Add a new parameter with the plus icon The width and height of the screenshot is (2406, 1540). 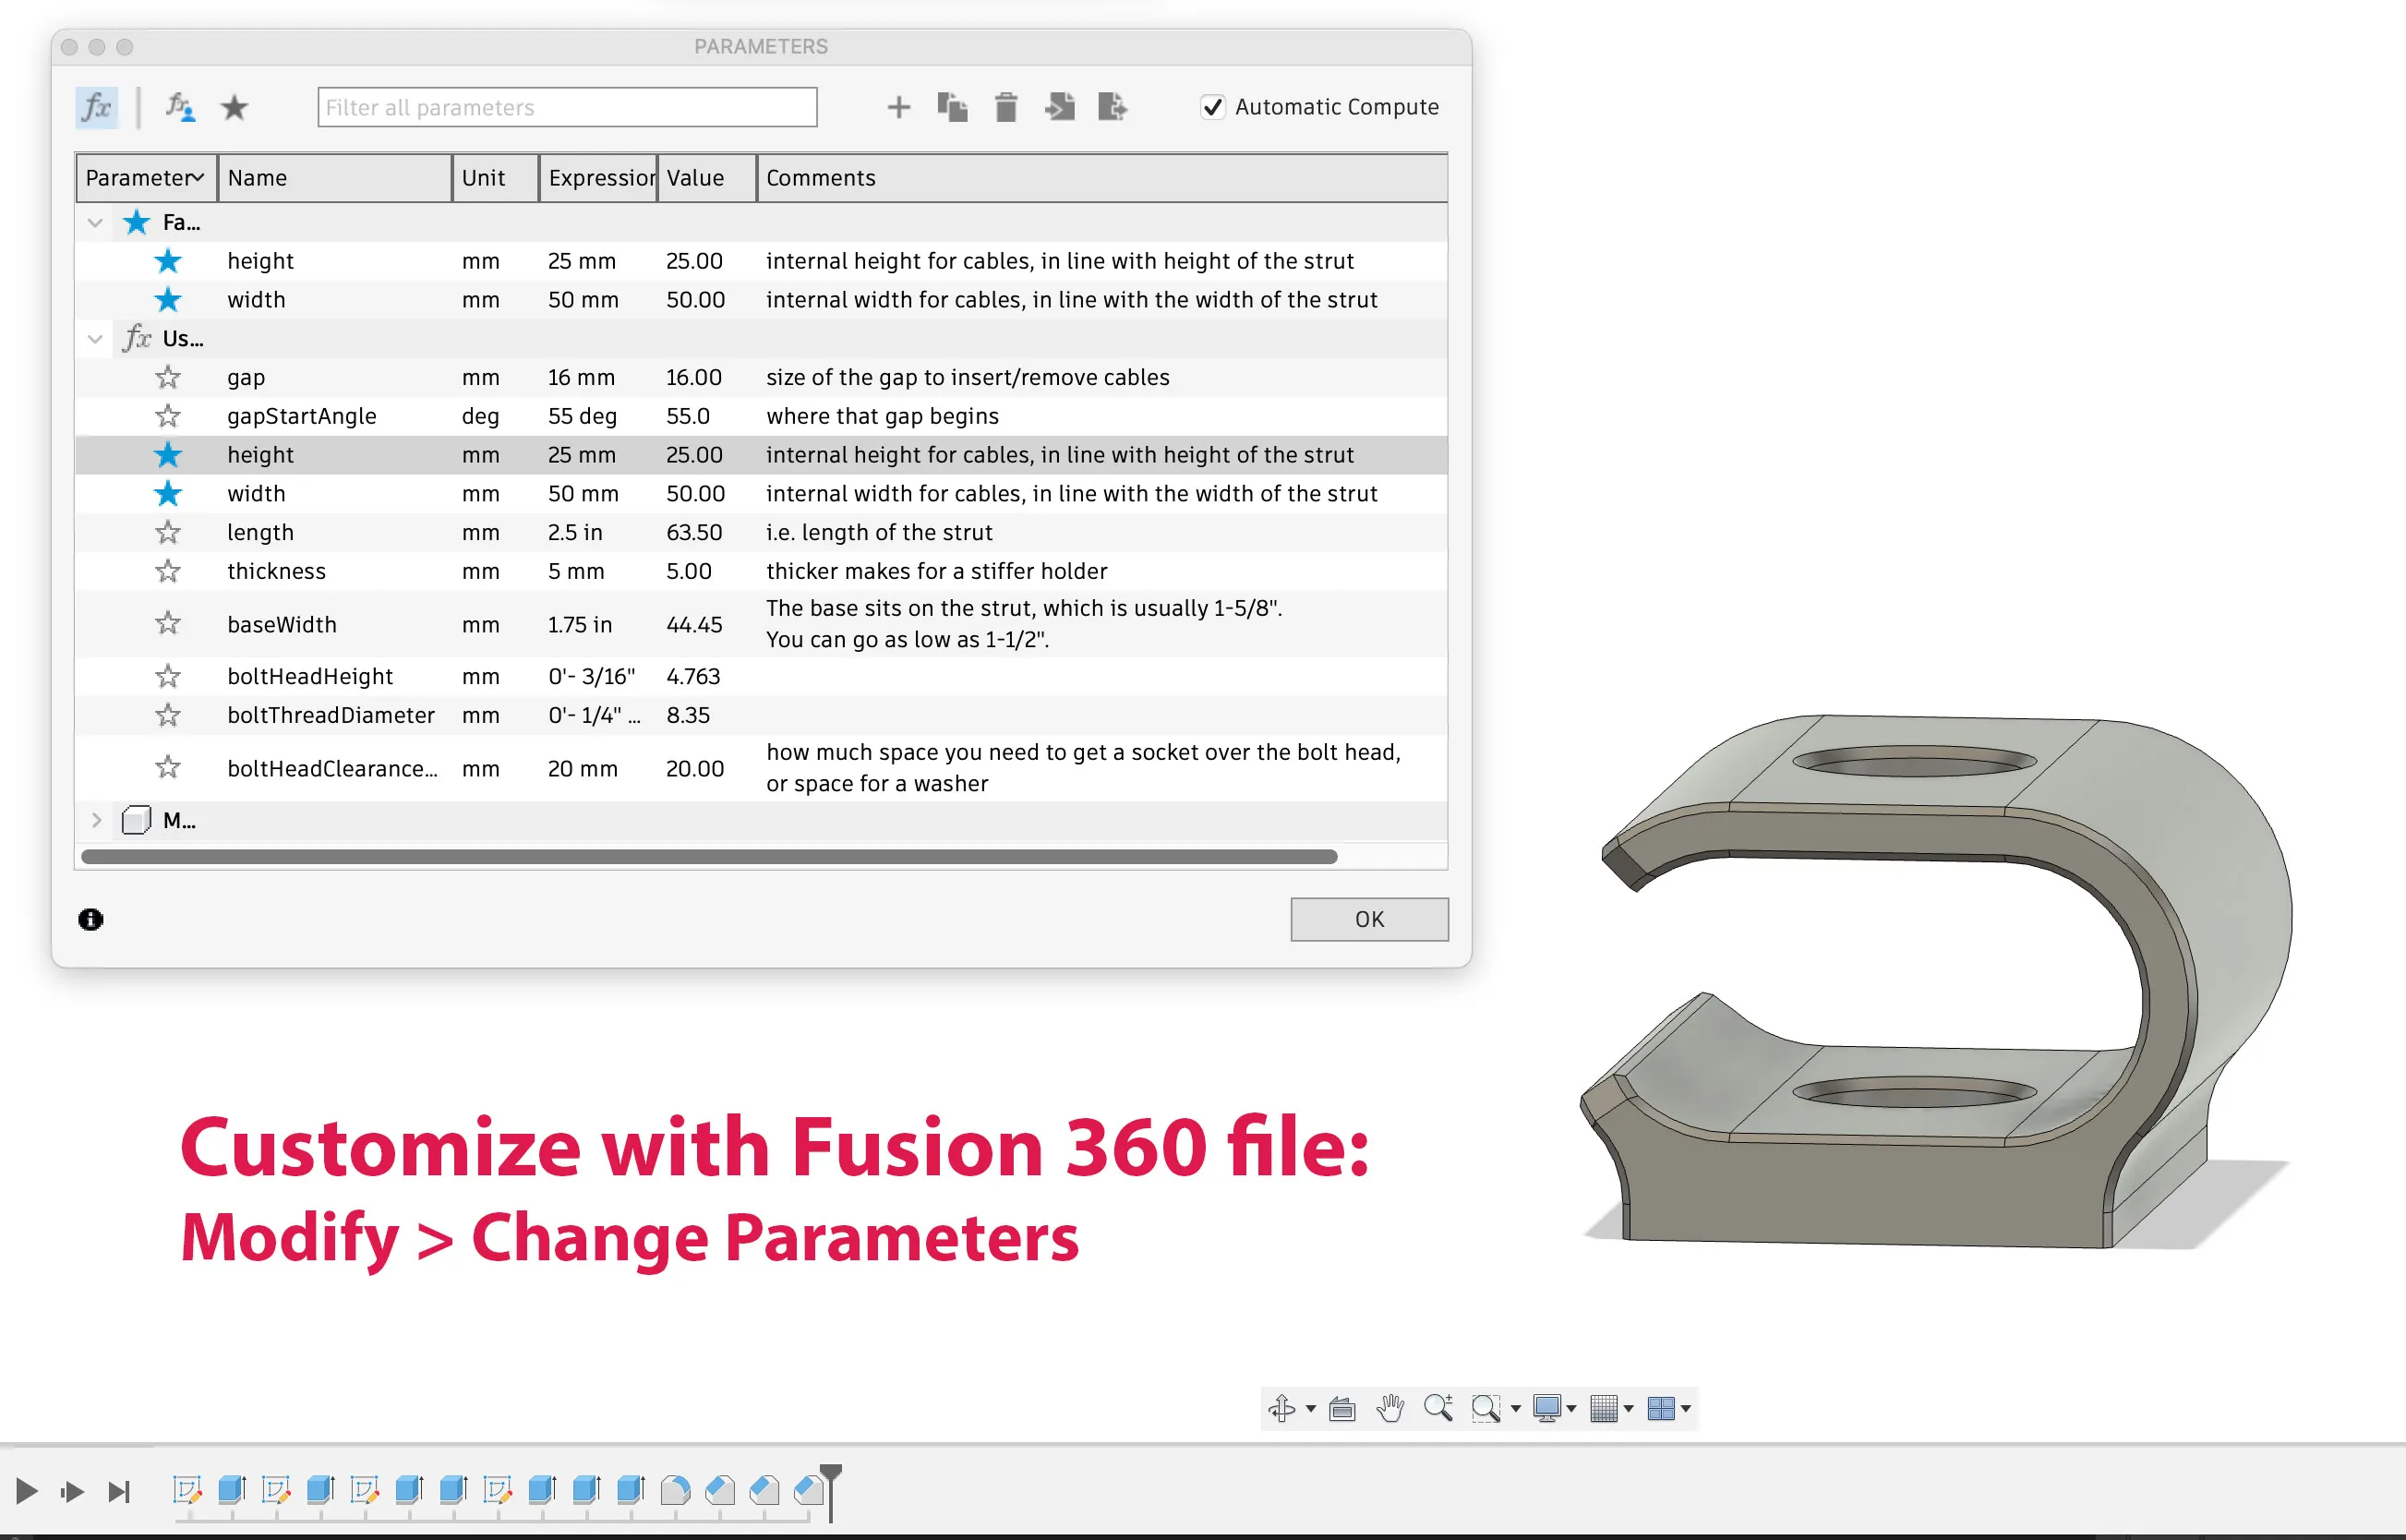[899, 107]
